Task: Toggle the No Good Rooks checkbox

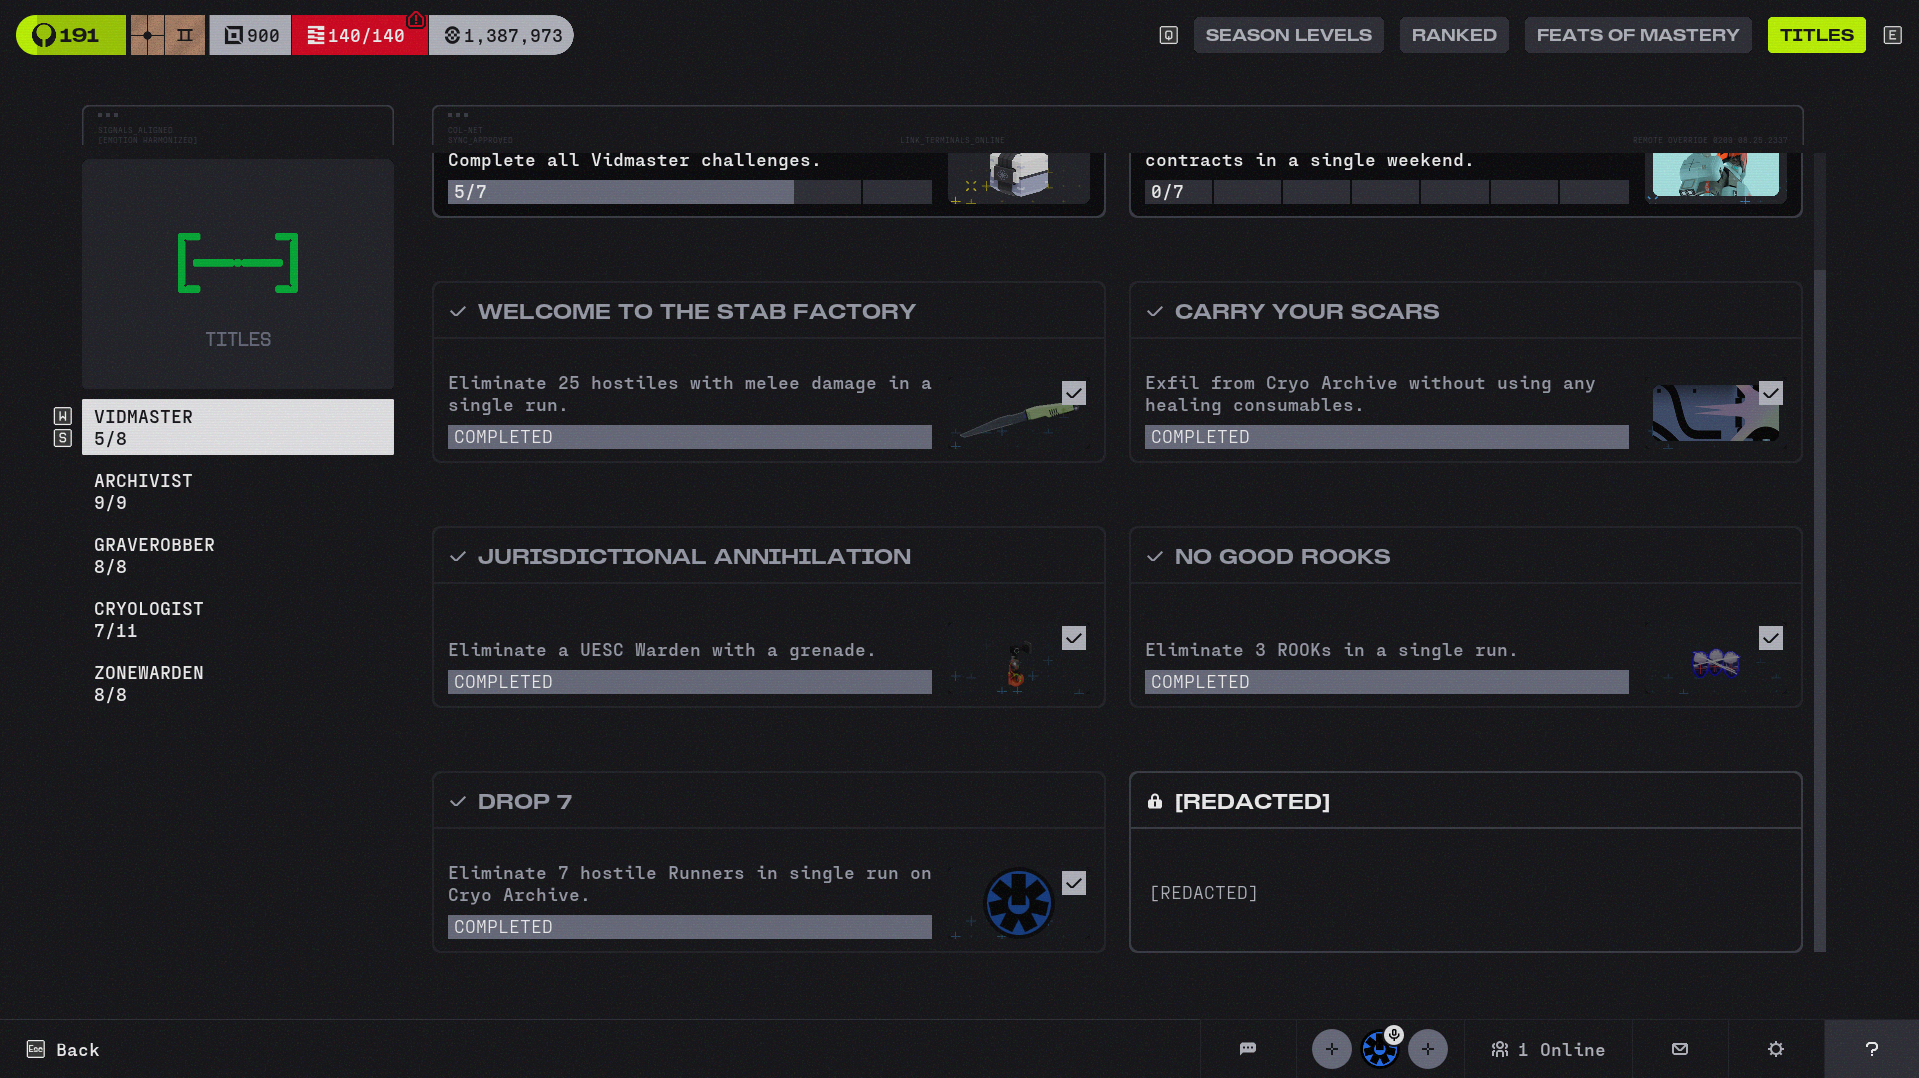Action: coord(1770,638)
